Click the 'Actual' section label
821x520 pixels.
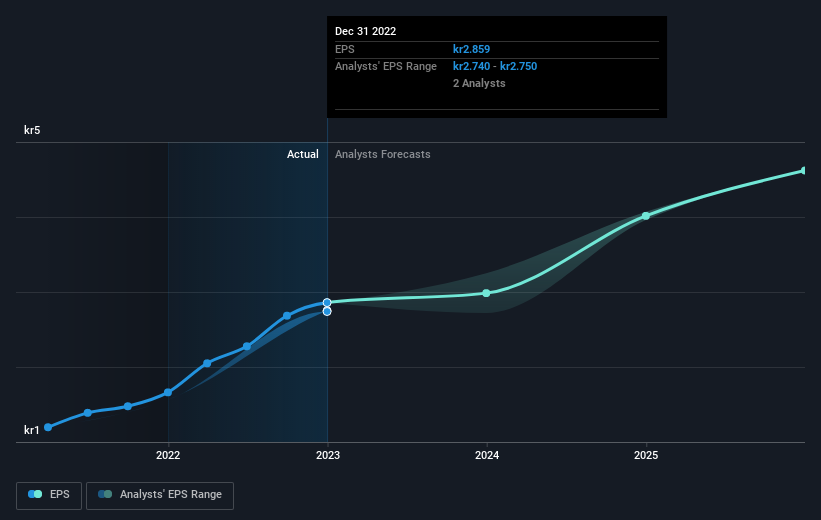click(303, 154)
